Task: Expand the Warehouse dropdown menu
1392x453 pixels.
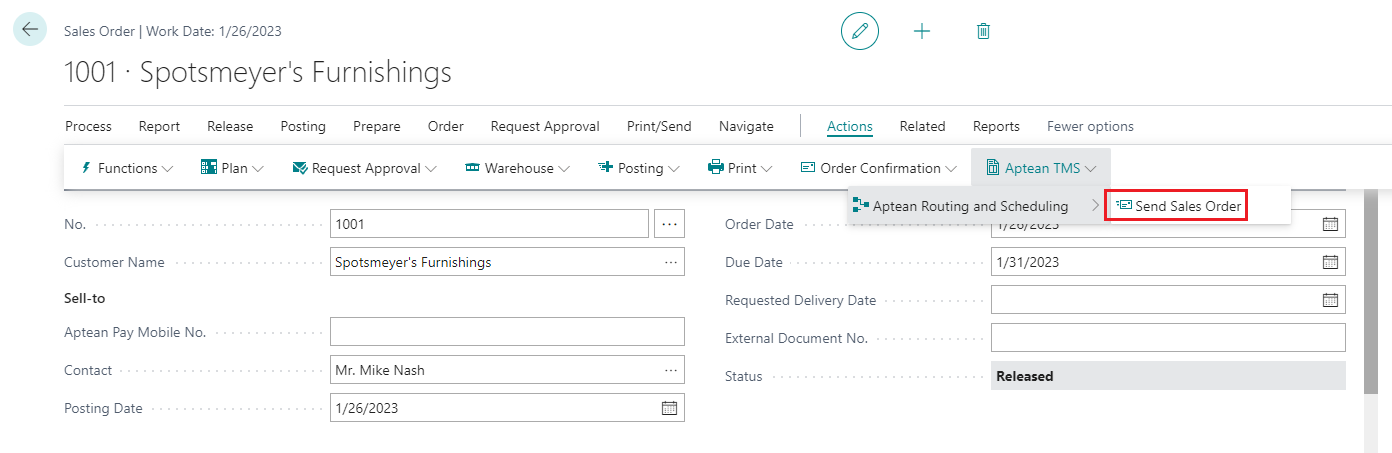Action: tap(517, 168)
